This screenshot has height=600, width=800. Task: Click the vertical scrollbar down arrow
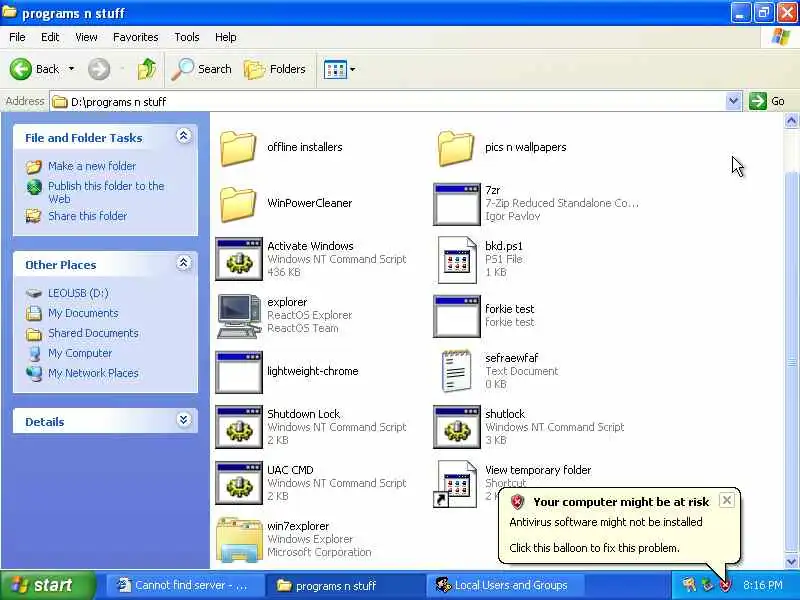(x=791, y=562)
